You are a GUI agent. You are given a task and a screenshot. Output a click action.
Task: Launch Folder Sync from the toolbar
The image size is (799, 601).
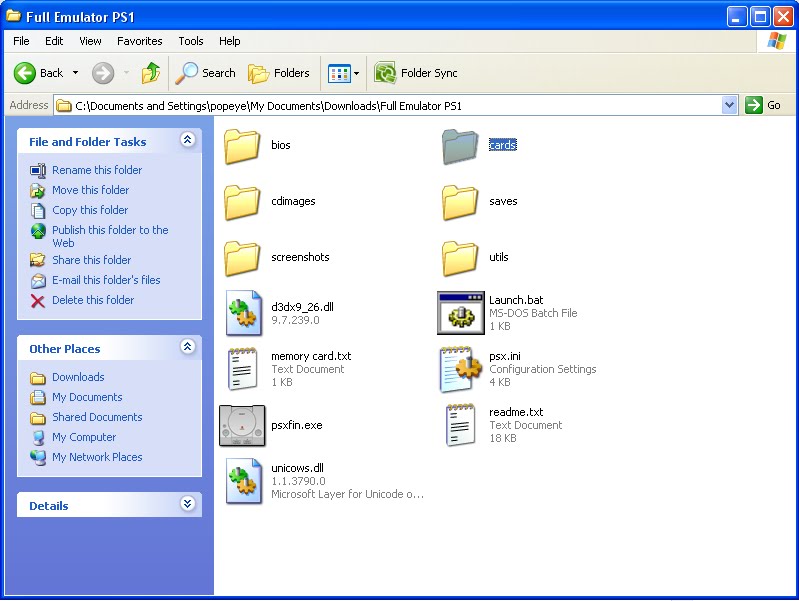point(416,73)
